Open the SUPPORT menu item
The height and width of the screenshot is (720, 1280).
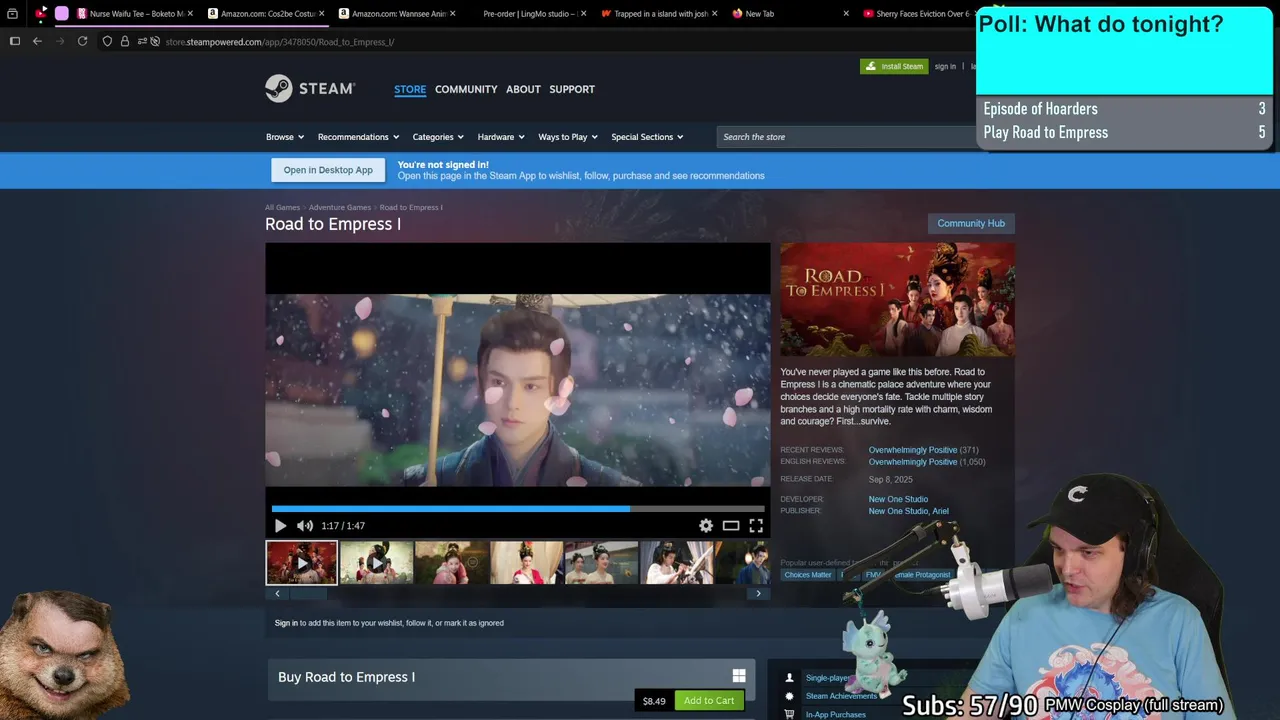pyautogui.click(x=572, y=89)
